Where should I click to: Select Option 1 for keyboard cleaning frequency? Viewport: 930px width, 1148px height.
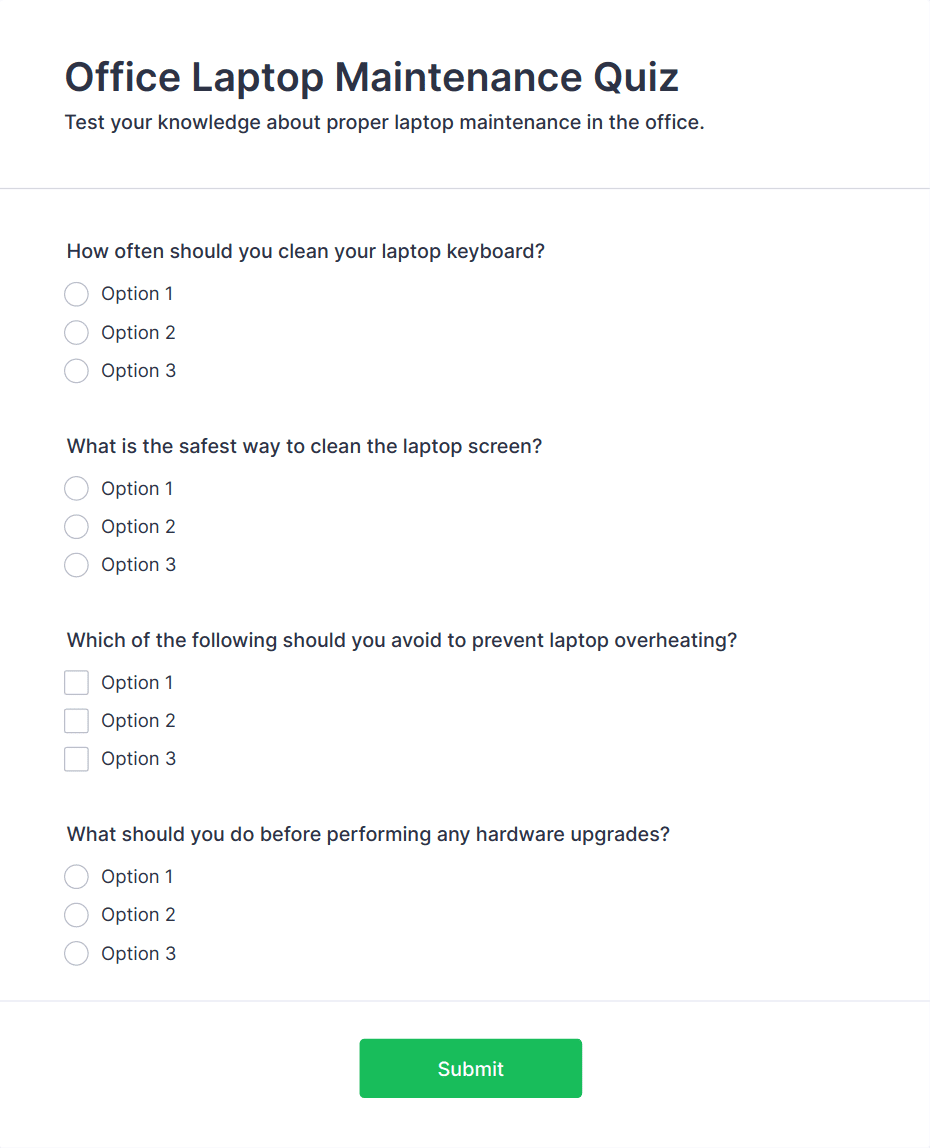tap(76, 294)
